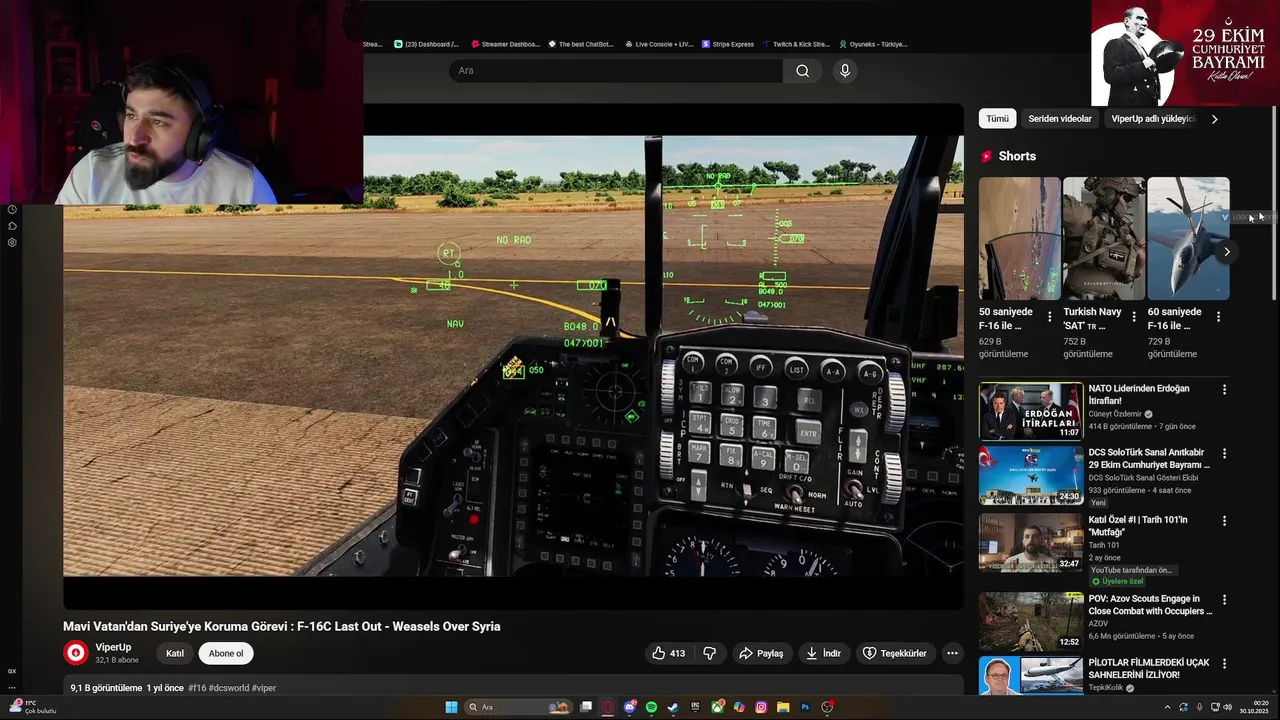
Task: Click the YouTube search magnifier button
Action: (802, 71)
